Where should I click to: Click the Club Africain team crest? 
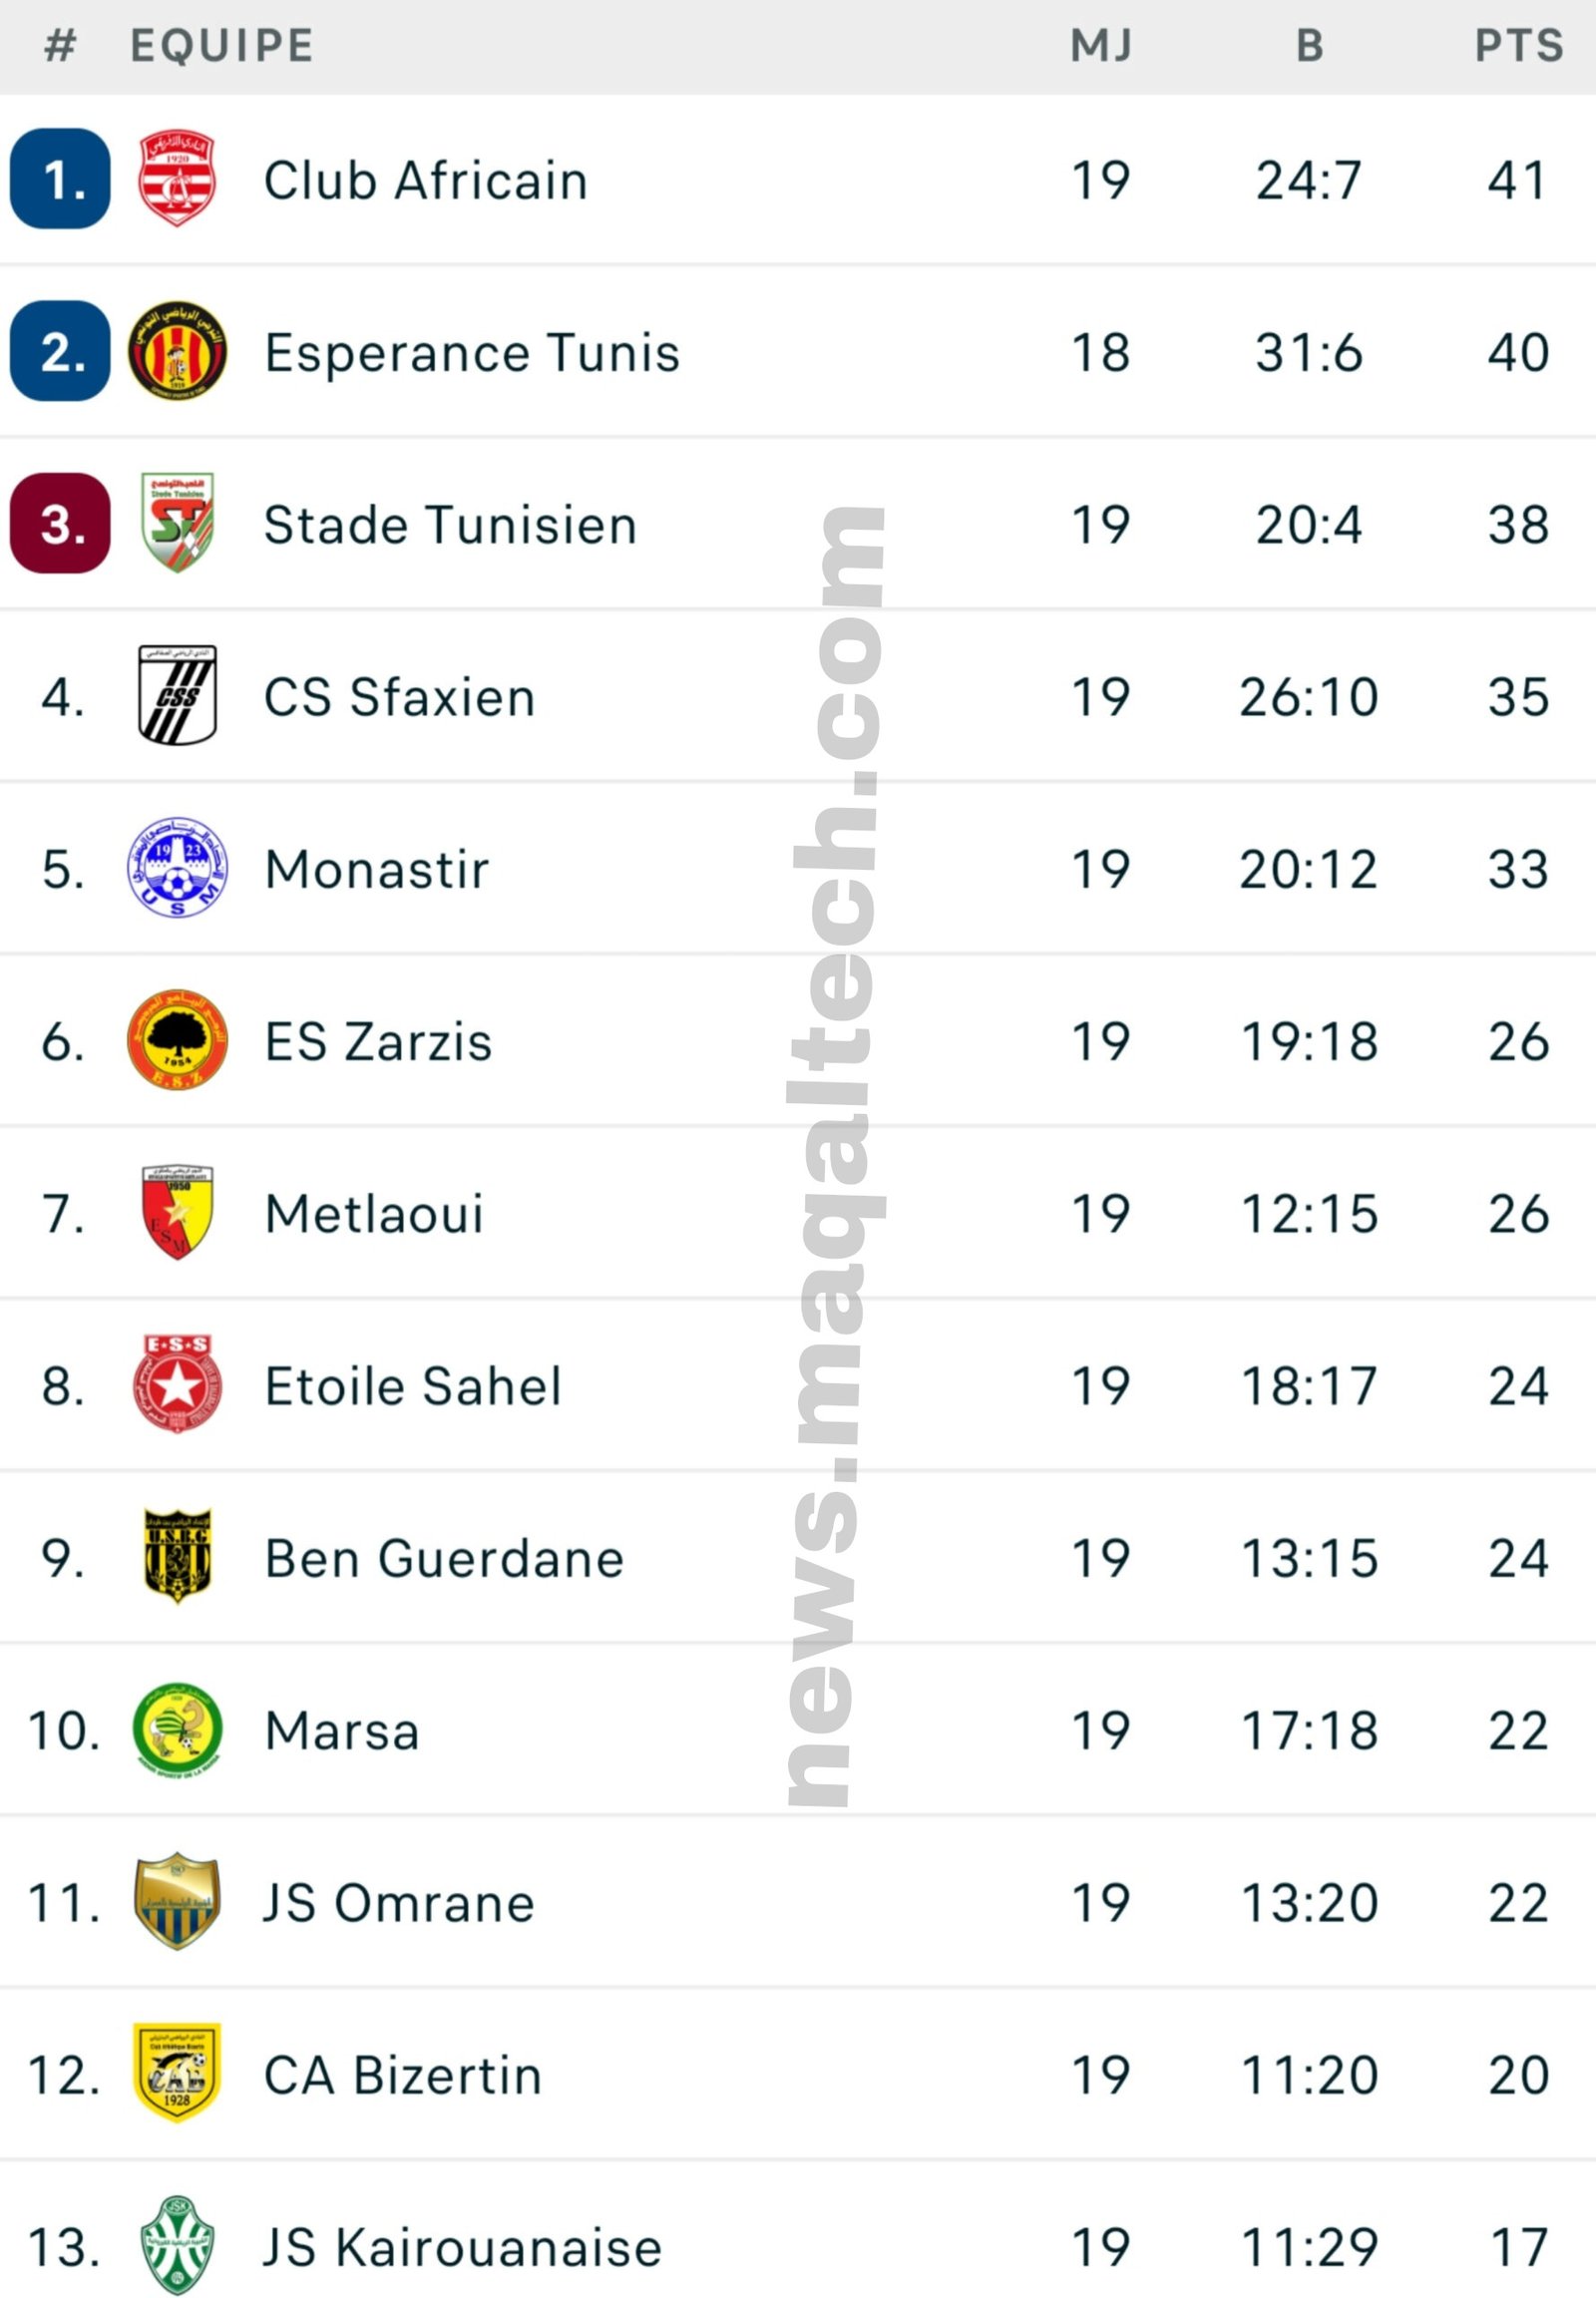point(177,179)
